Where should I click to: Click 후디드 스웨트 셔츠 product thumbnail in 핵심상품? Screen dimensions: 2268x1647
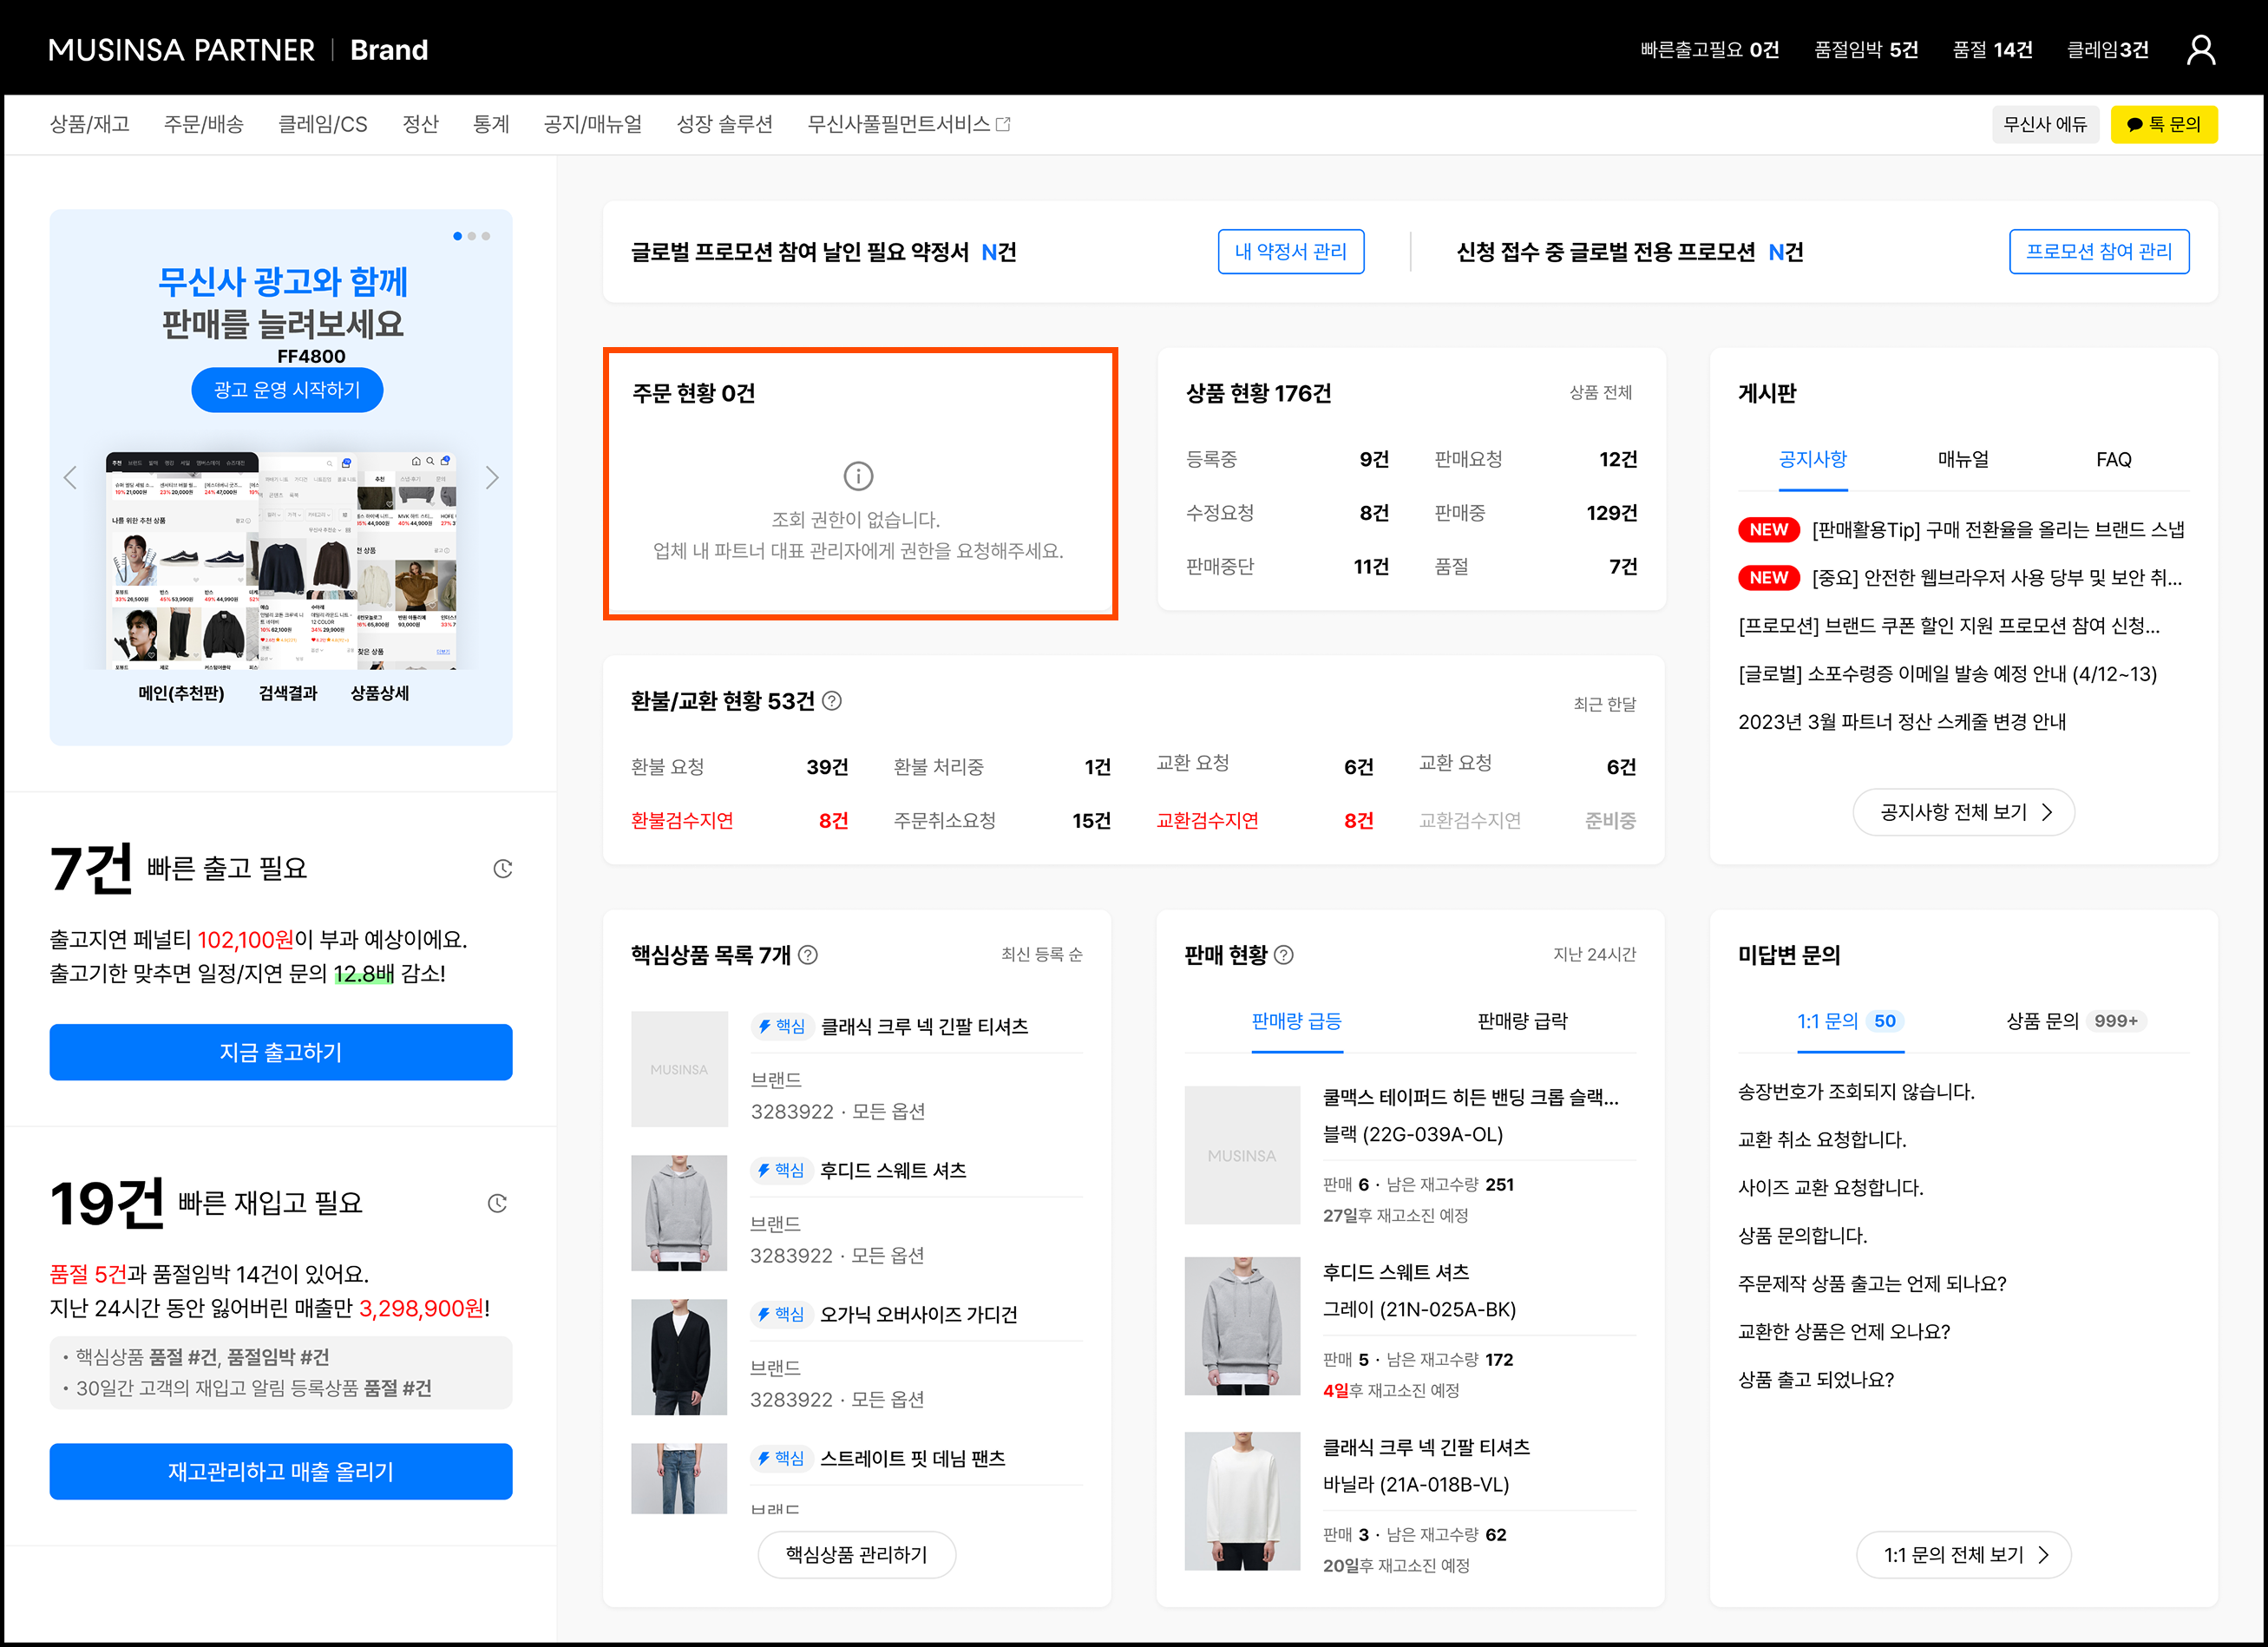click(x=679, y=1212)
